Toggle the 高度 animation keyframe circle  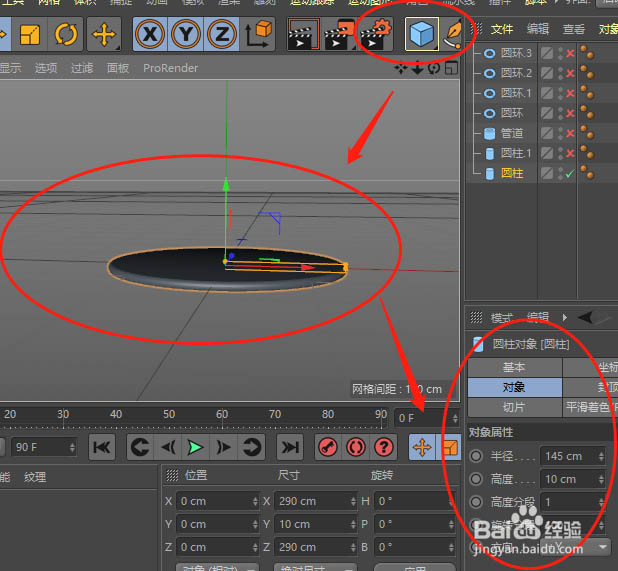pyautogui.click(x=476, y=479)
